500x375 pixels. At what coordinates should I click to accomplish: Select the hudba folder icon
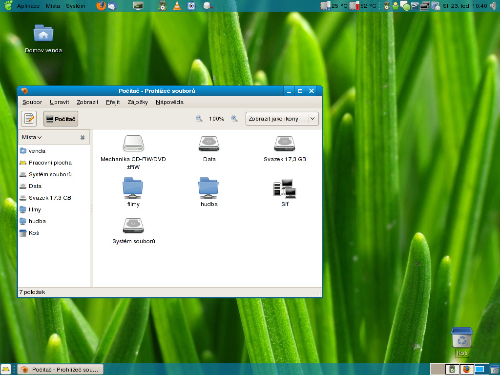pyautogui.click(x=209, y=188)
